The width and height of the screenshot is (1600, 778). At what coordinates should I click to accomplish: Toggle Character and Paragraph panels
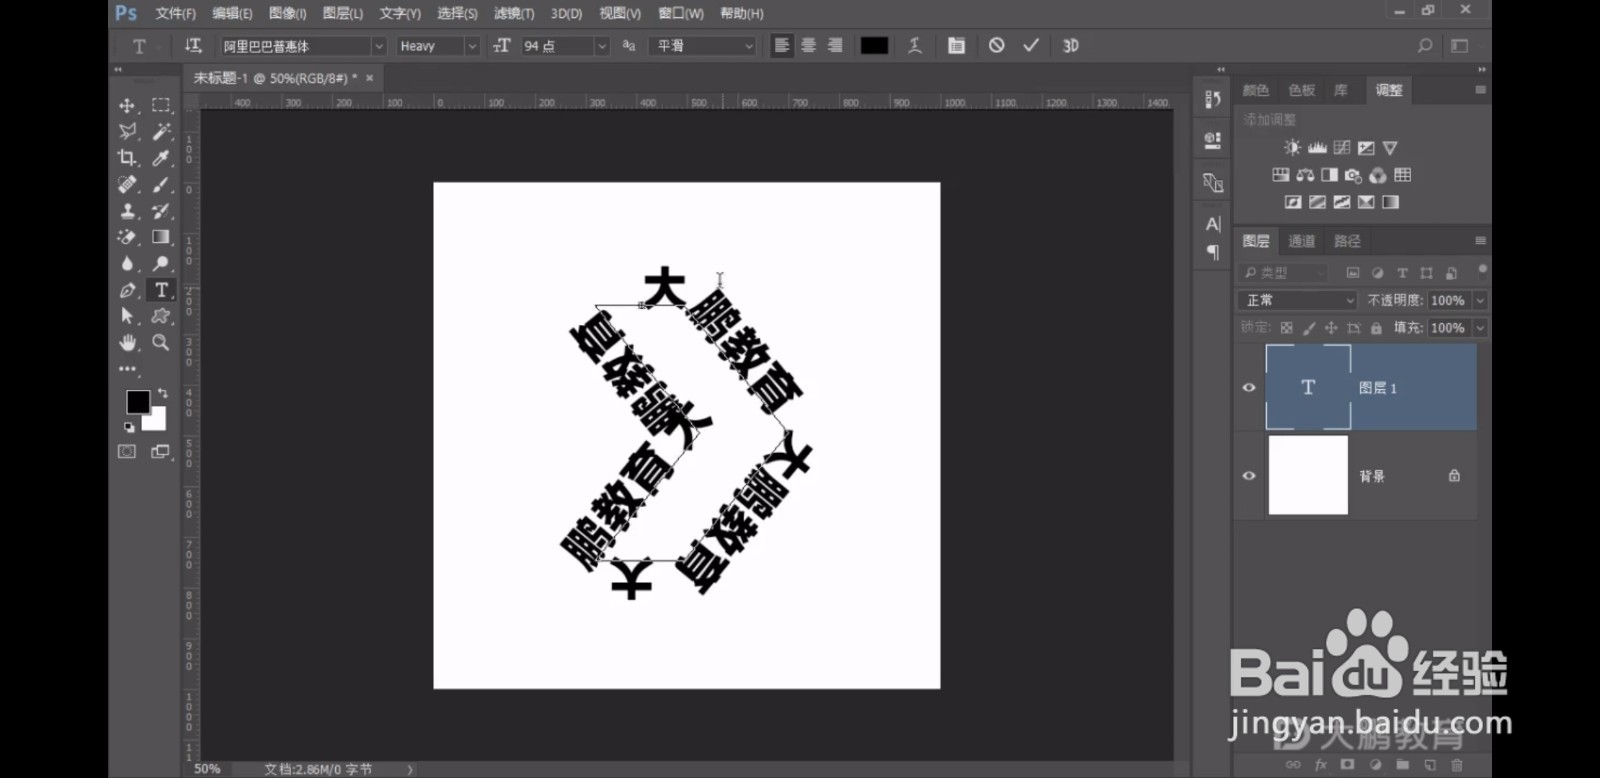956,46
